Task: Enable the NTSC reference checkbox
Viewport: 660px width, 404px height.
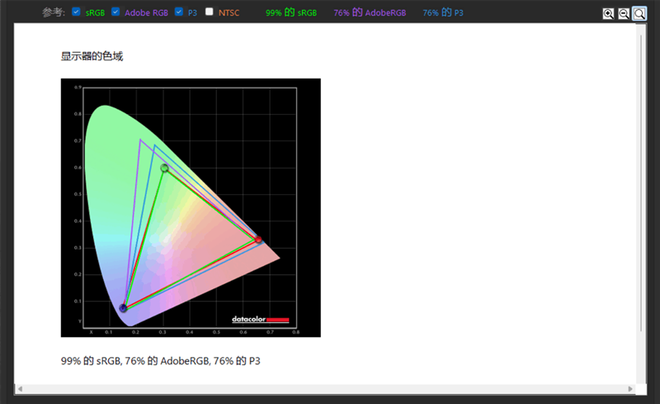Action: point(209,12)
